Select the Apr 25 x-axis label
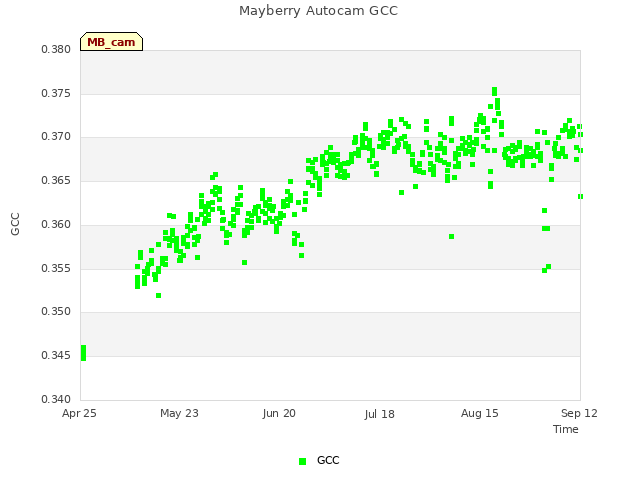 (x=79, y=413)
